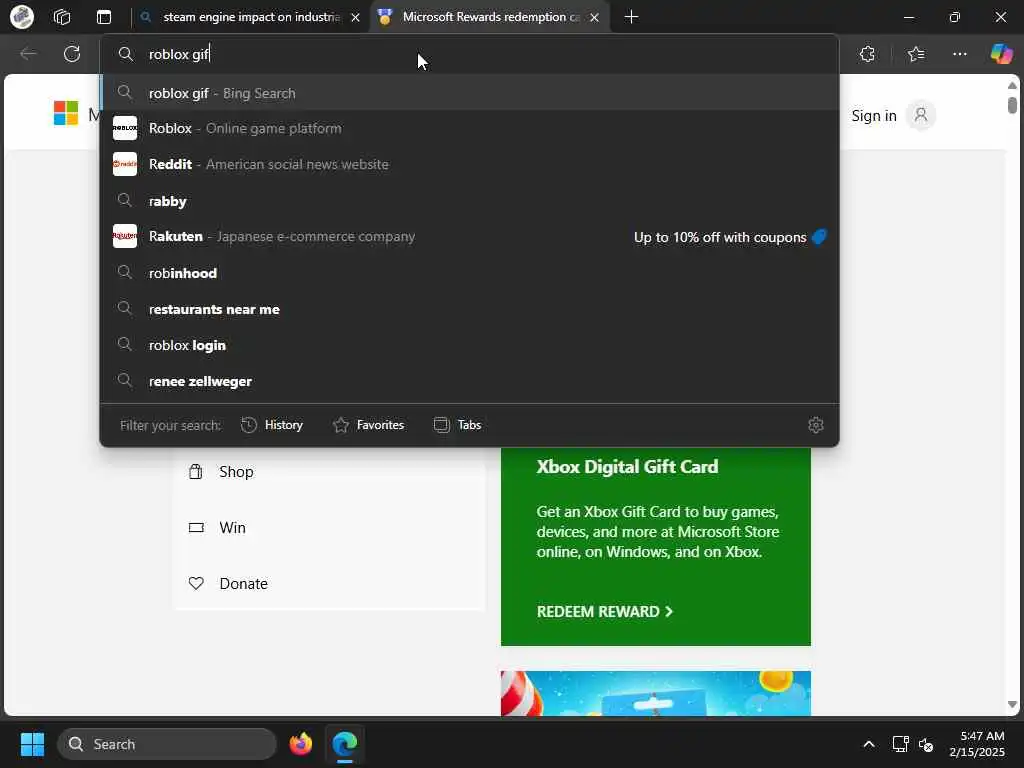The width and height of the screenshot is (1024, 768).
Task: Open the Edge profile avatar icon
Action: pos(22,17)
